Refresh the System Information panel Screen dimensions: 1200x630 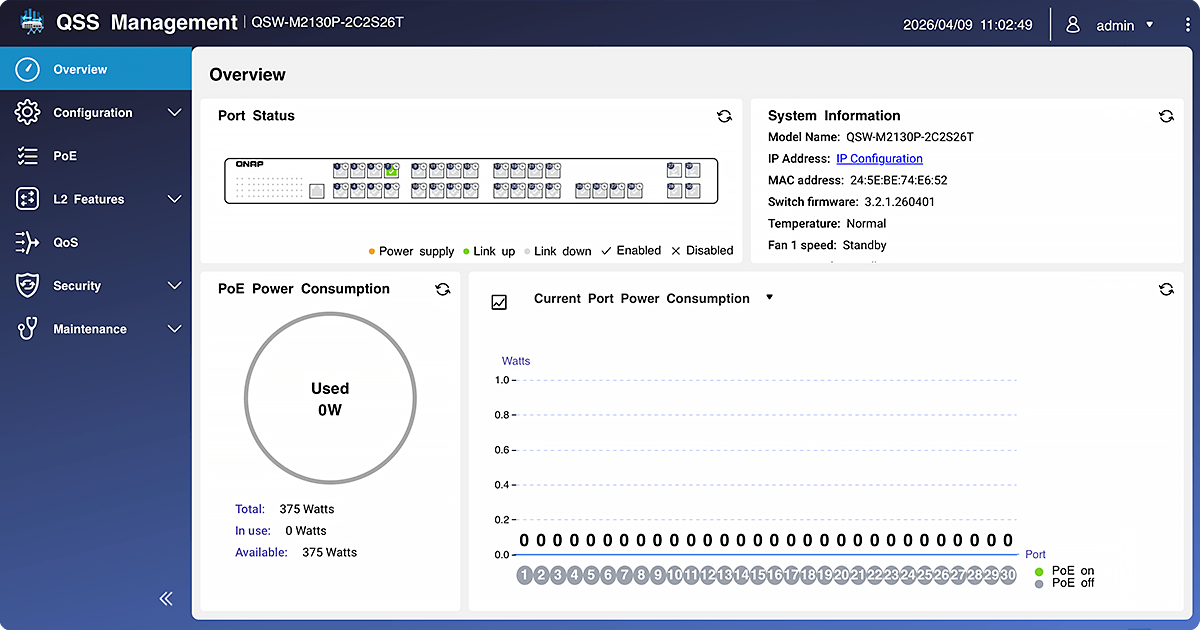pyautogui.click(x=1166, y=116)
